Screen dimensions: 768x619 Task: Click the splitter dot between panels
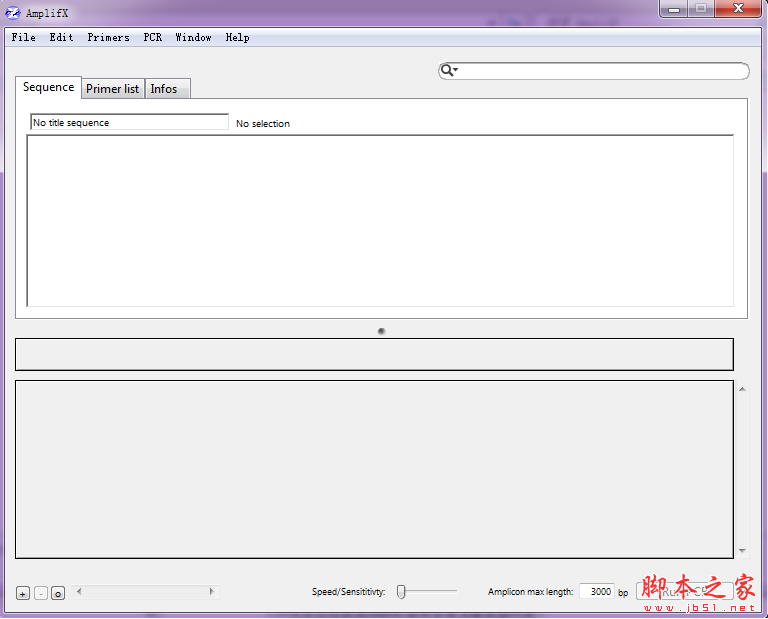pos(381,331)
